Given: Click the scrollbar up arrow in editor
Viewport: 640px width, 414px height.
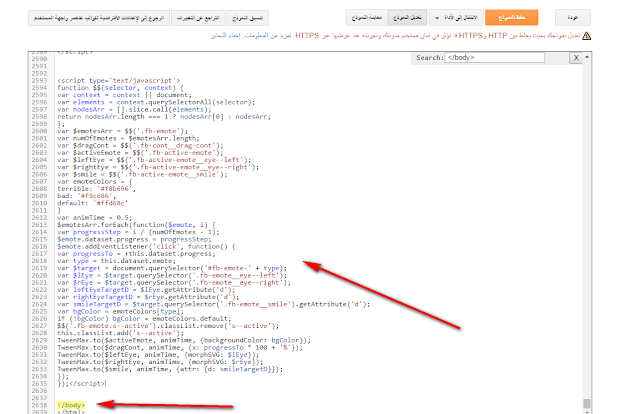Looking at the screenshot, I should tap(585, 57).
